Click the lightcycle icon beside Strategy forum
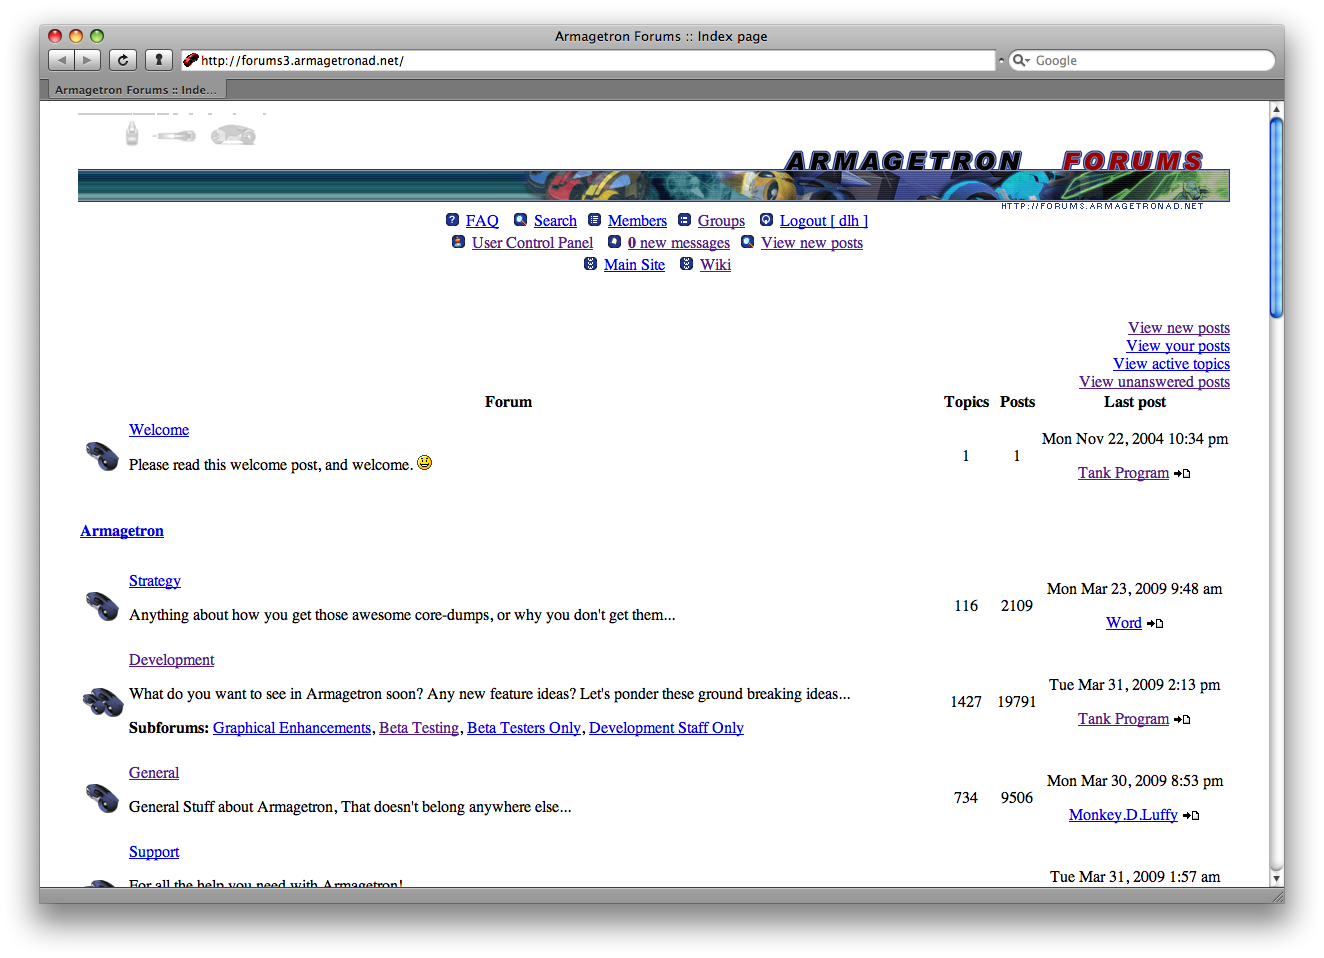The width and height of the screenshot is (1324, 958). [x=102, y=605]
